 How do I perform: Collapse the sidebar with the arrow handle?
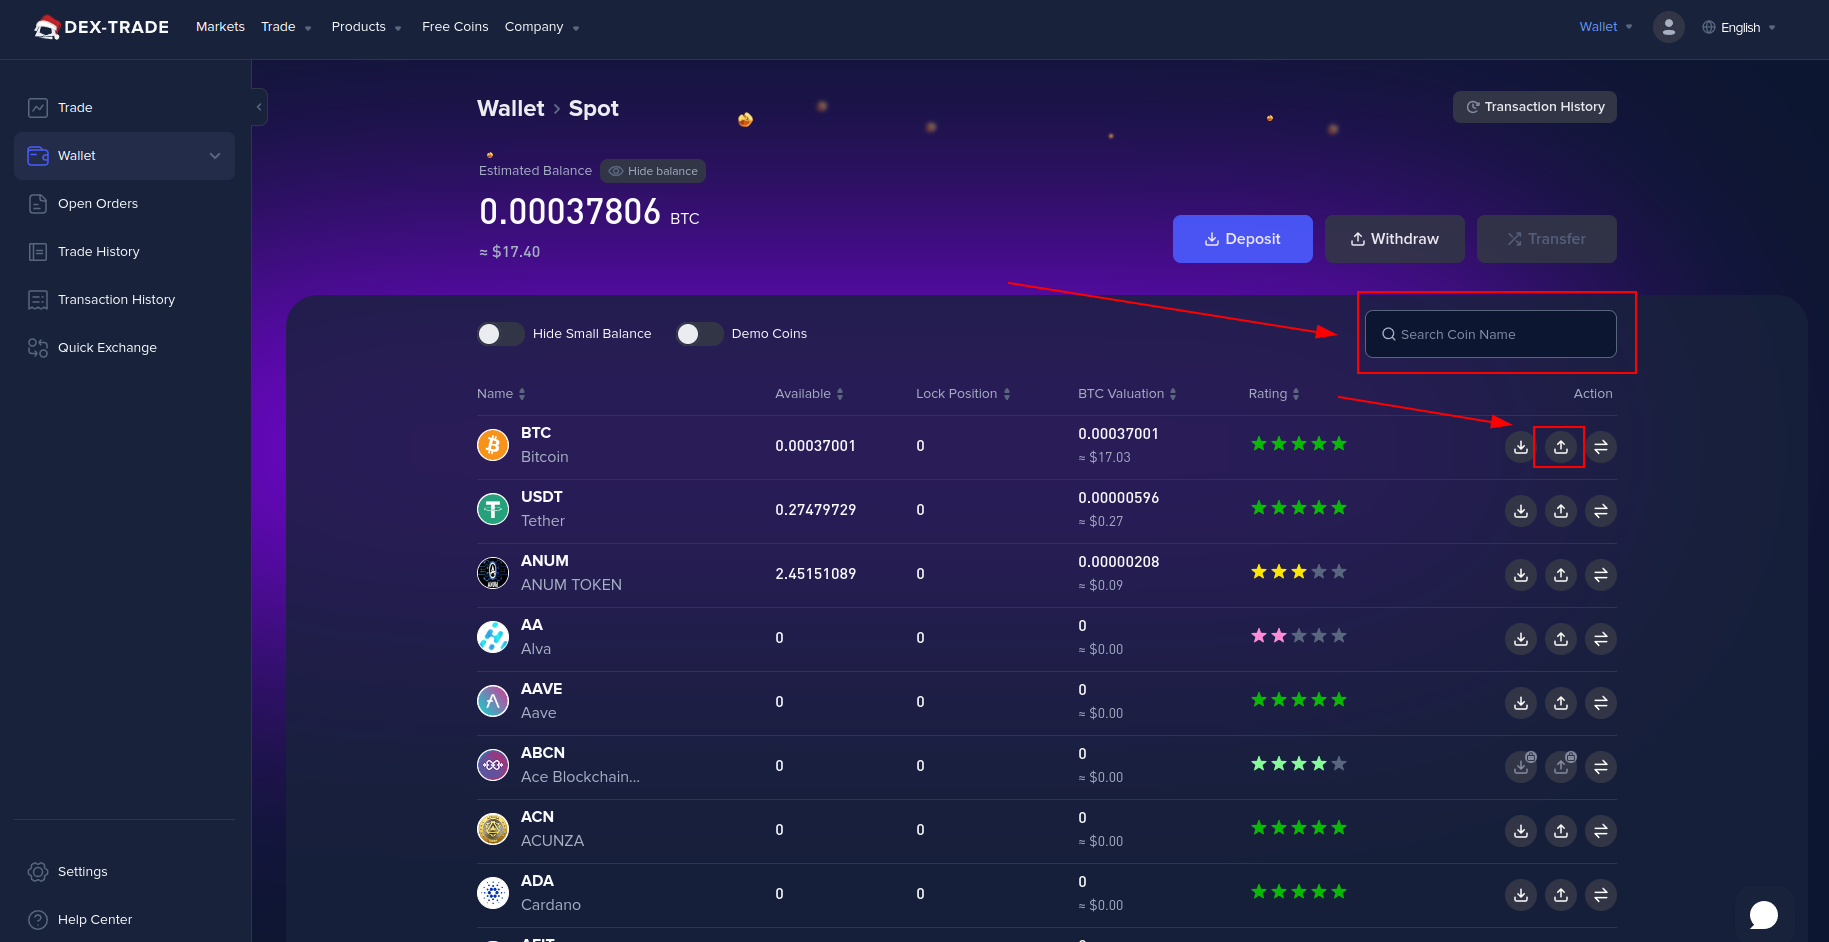pos(259,107)
